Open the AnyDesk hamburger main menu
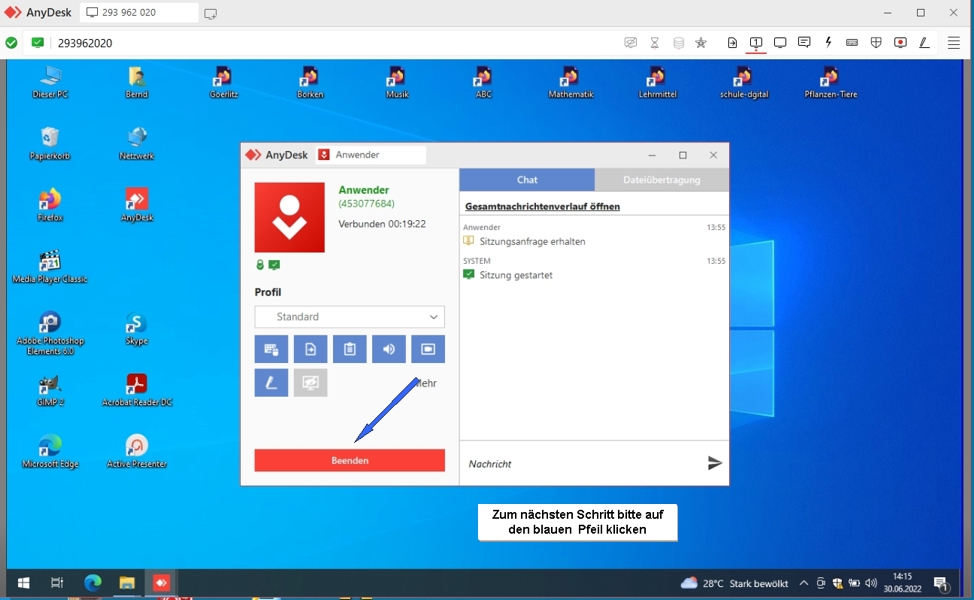The width and height of the screenshot is (974, 600). [x=954, y=43]
